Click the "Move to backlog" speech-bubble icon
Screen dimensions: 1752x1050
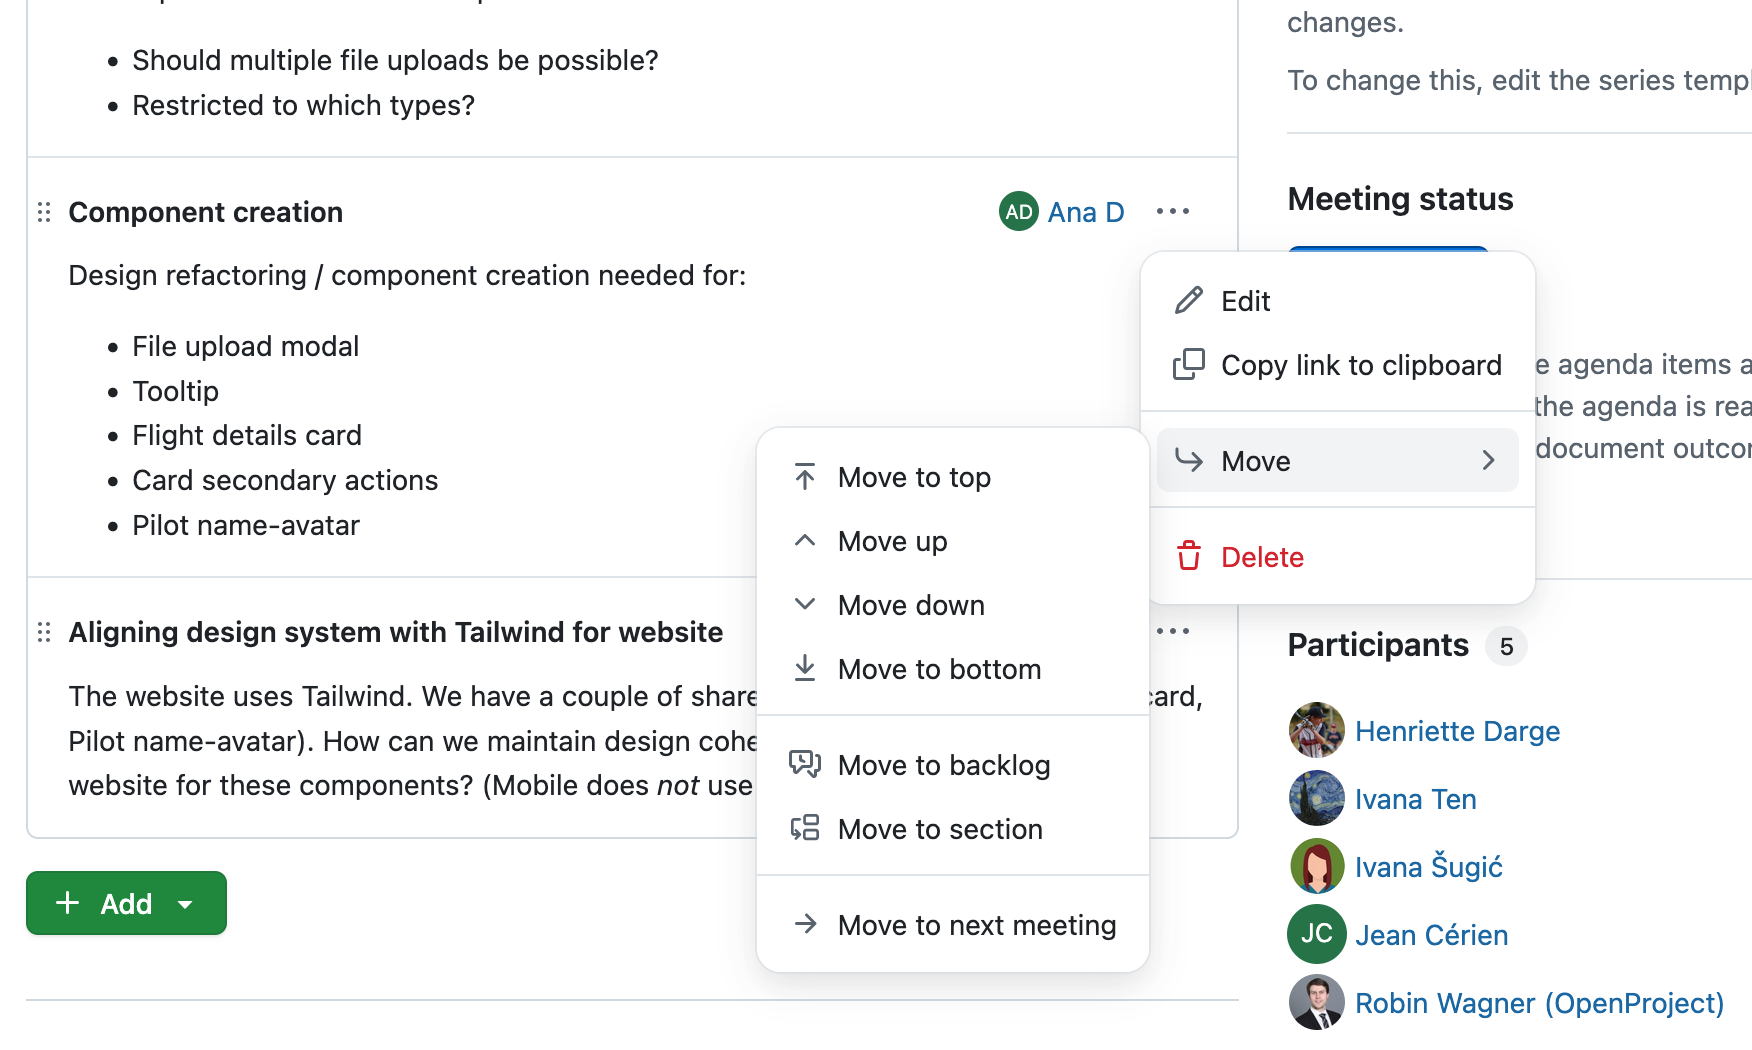(x=805, y=764)
